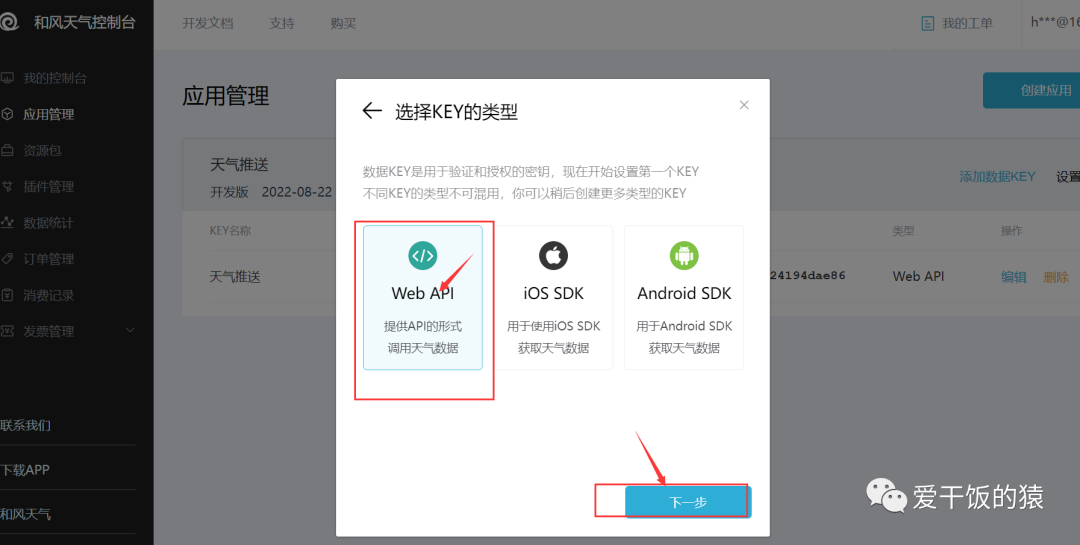The width and height of the screenshot is (1080, 545).
Task: Click the 数据统计 chart icon
Action: coord(7,222)
